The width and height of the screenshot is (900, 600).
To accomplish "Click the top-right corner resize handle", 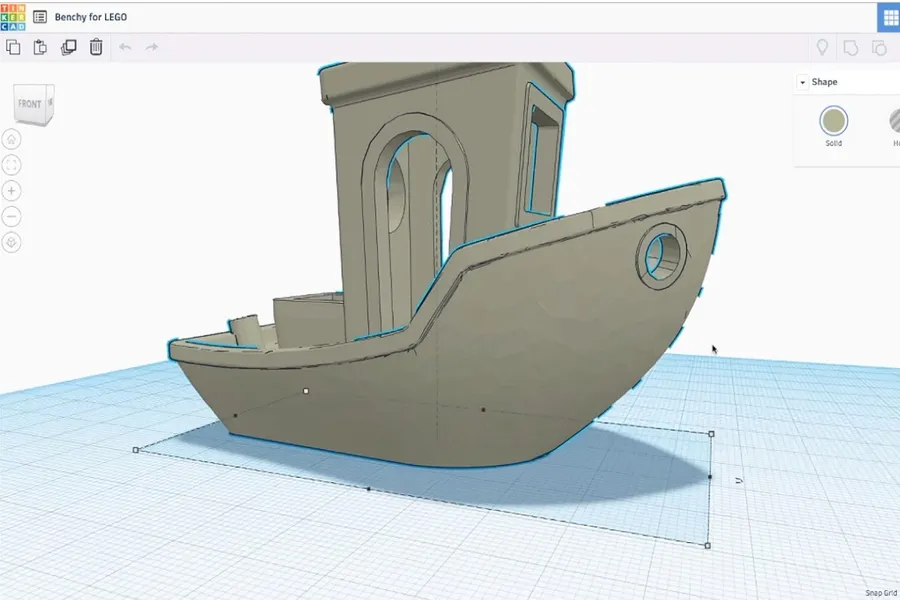I will pyautogui.click(x=711, y=434).
